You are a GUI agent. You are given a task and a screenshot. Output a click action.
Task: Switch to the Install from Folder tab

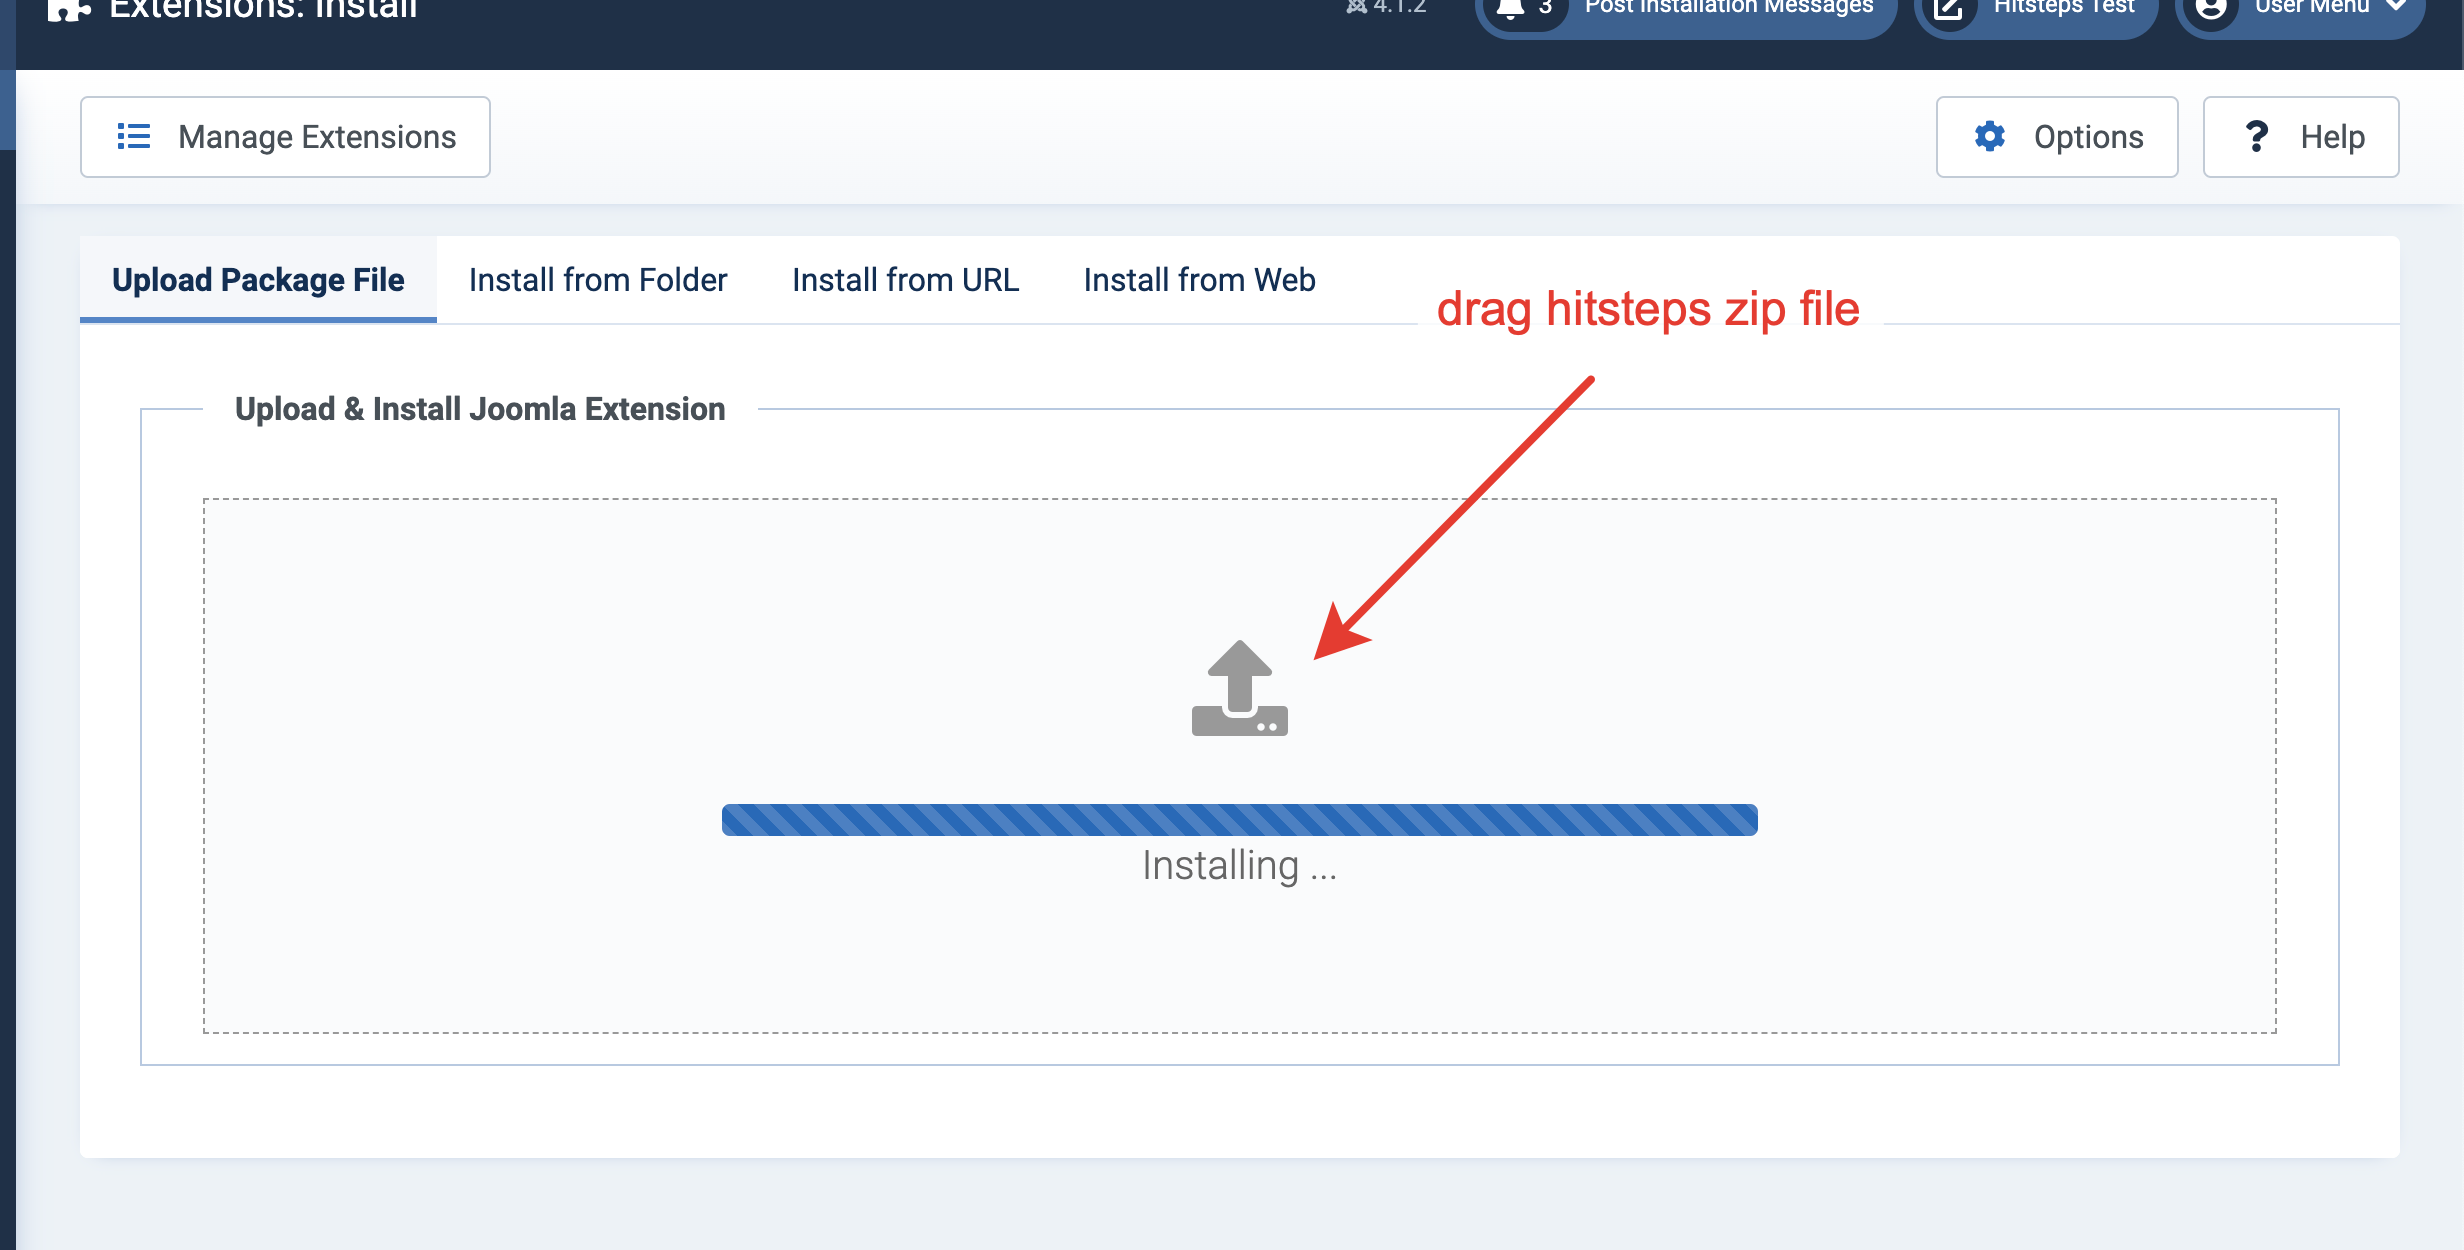tap(598, 280)
